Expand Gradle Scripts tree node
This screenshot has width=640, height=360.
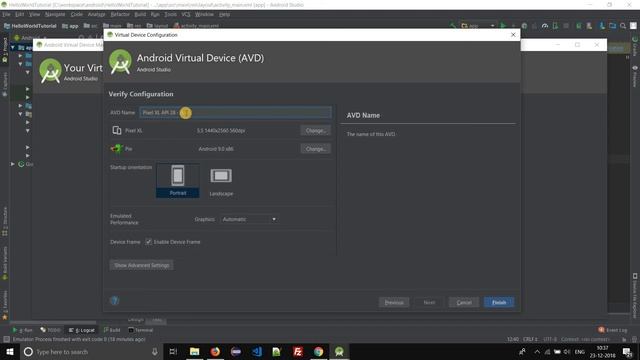13,164
